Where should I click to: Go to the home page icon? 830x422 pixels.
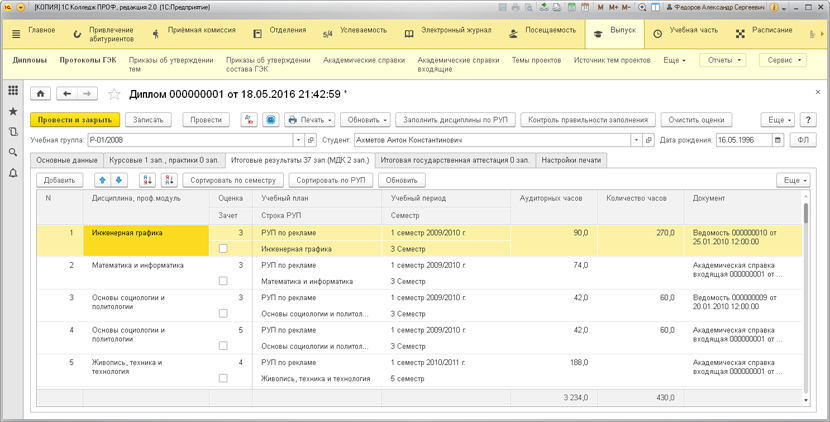point(42,94)
